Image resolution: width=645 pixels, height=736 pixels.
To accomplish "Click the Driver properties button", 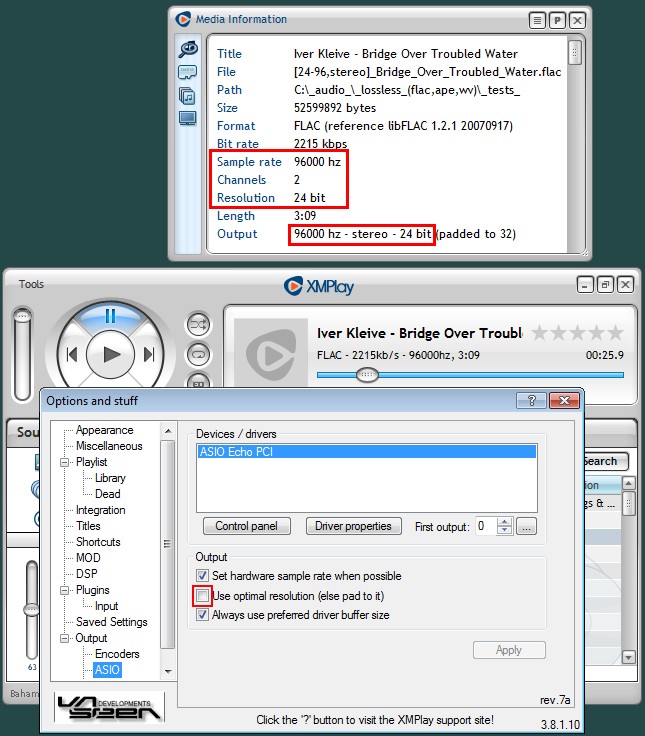I will (x=353, y=526).
